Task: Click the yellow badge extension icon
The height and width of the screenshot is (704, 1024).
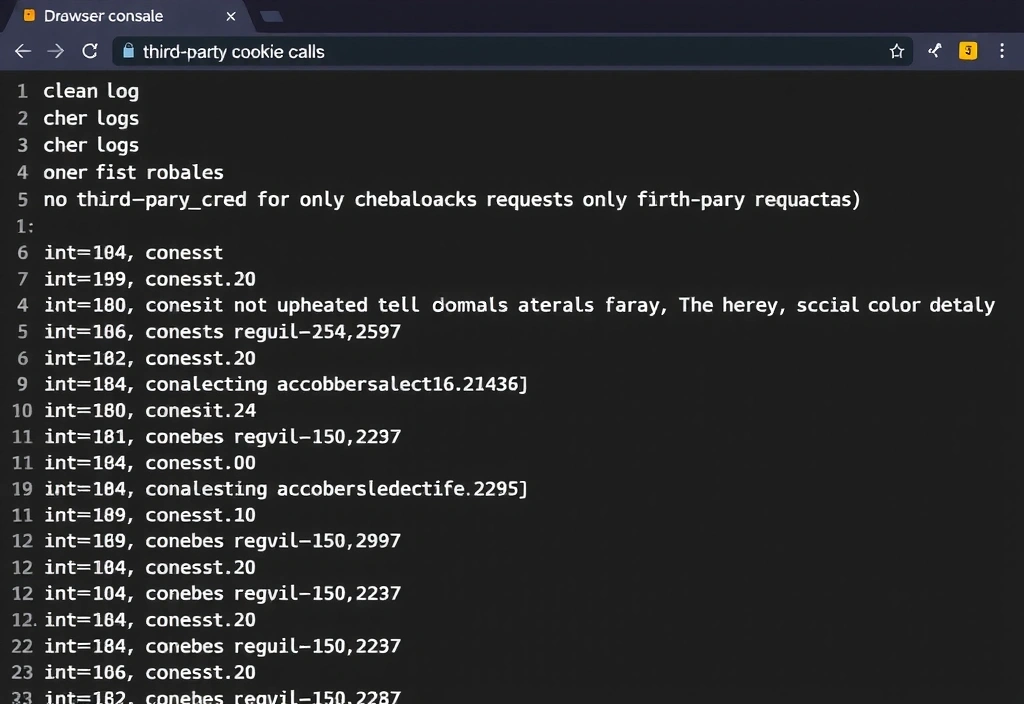Action: tap(967, 51)
